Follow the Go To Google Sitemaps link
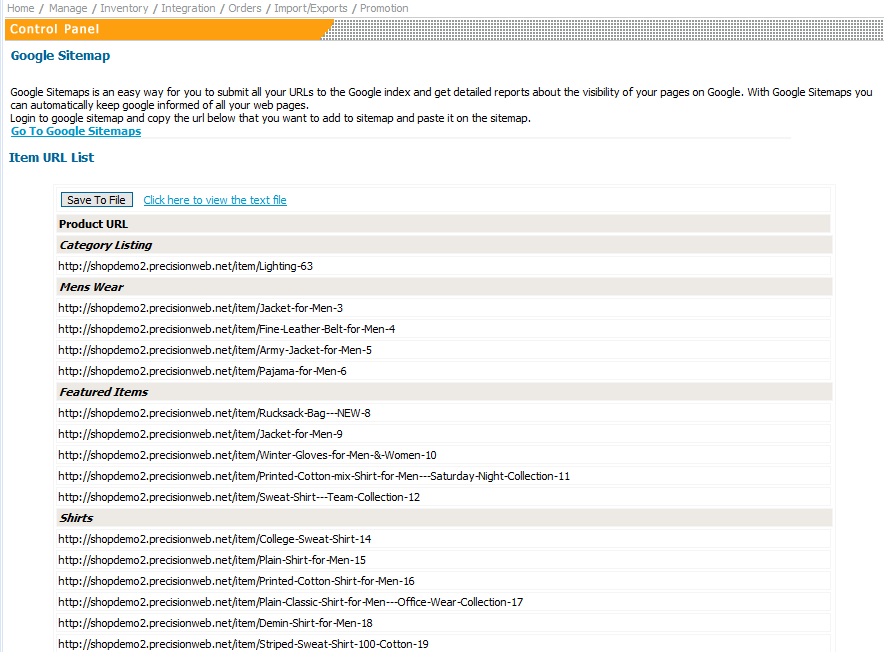Screen dimensions: 896x664 [76, 132]
